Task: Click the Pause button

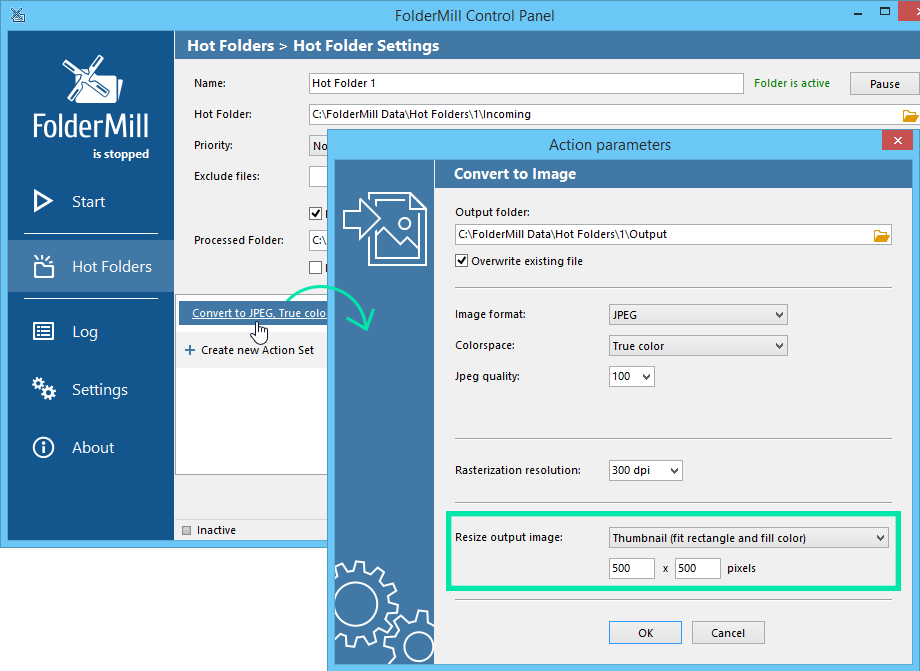Action: [884, 84]
